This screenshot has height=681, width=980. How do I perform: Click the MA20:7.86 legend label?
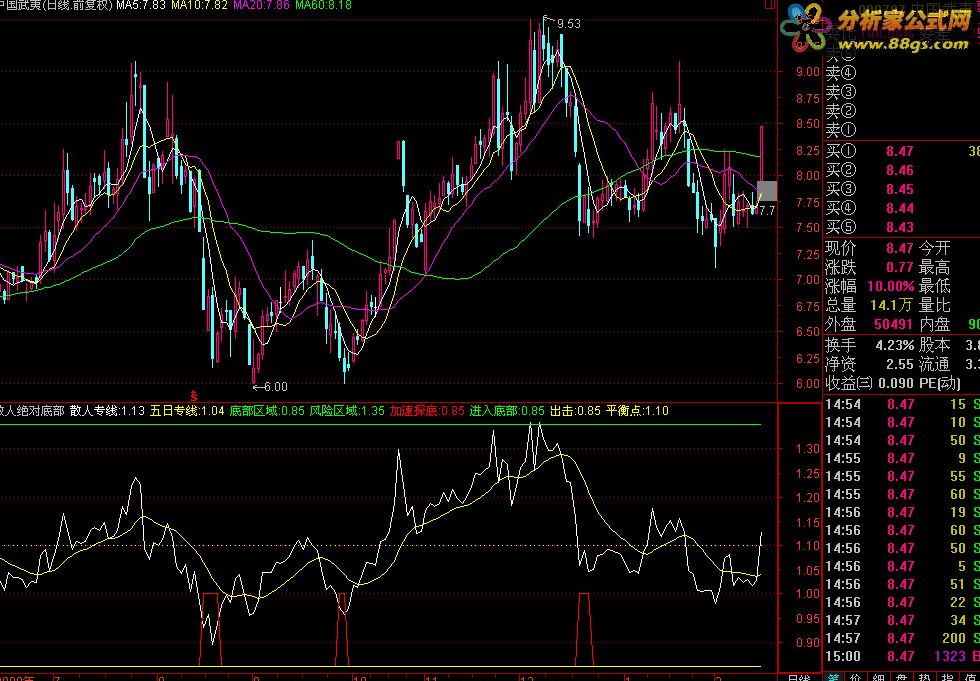coord(261,5)
